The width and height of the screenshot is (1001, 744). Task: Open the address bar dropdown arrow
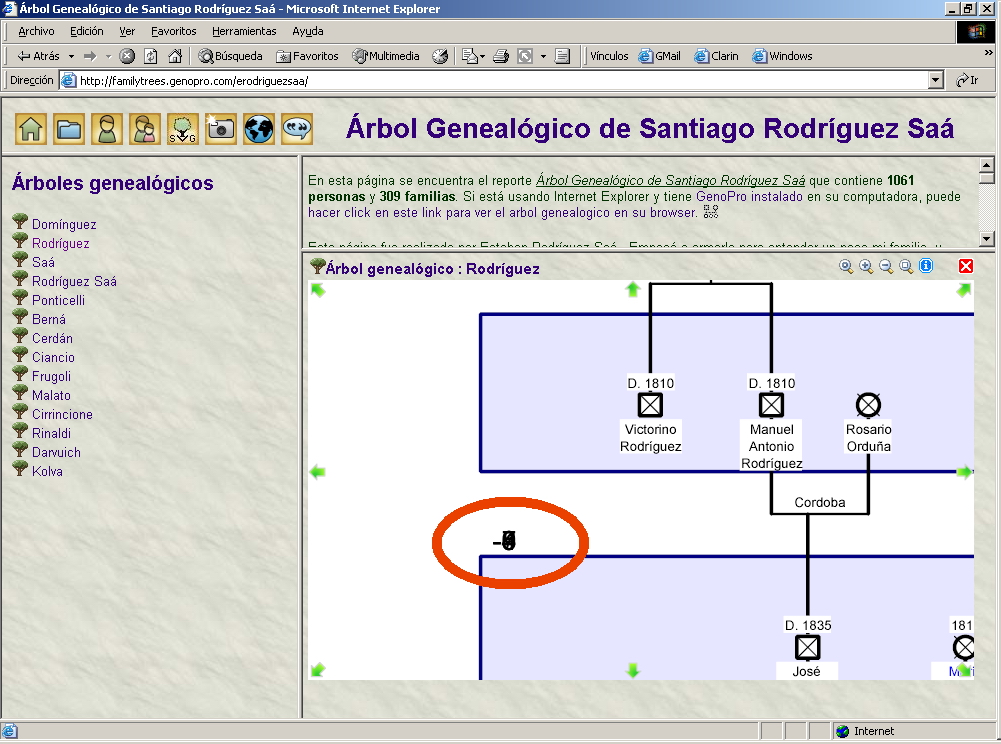tap(935, 80)
